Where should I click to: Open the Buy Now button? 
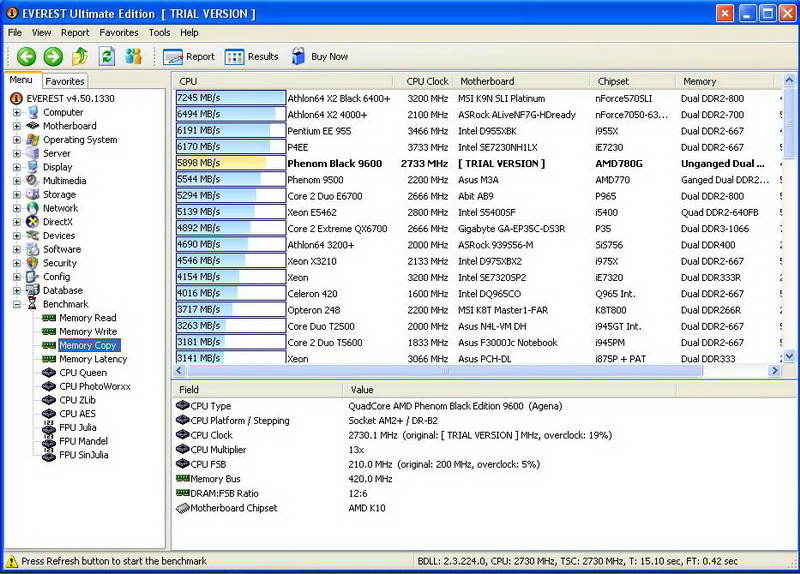pyautogui.click(x=320, y=57)
